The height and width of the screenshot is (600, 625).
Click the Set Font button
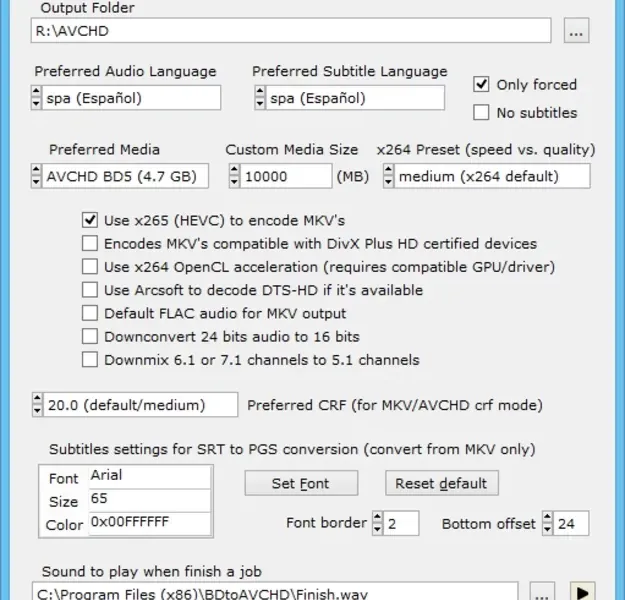pos(300,483)
